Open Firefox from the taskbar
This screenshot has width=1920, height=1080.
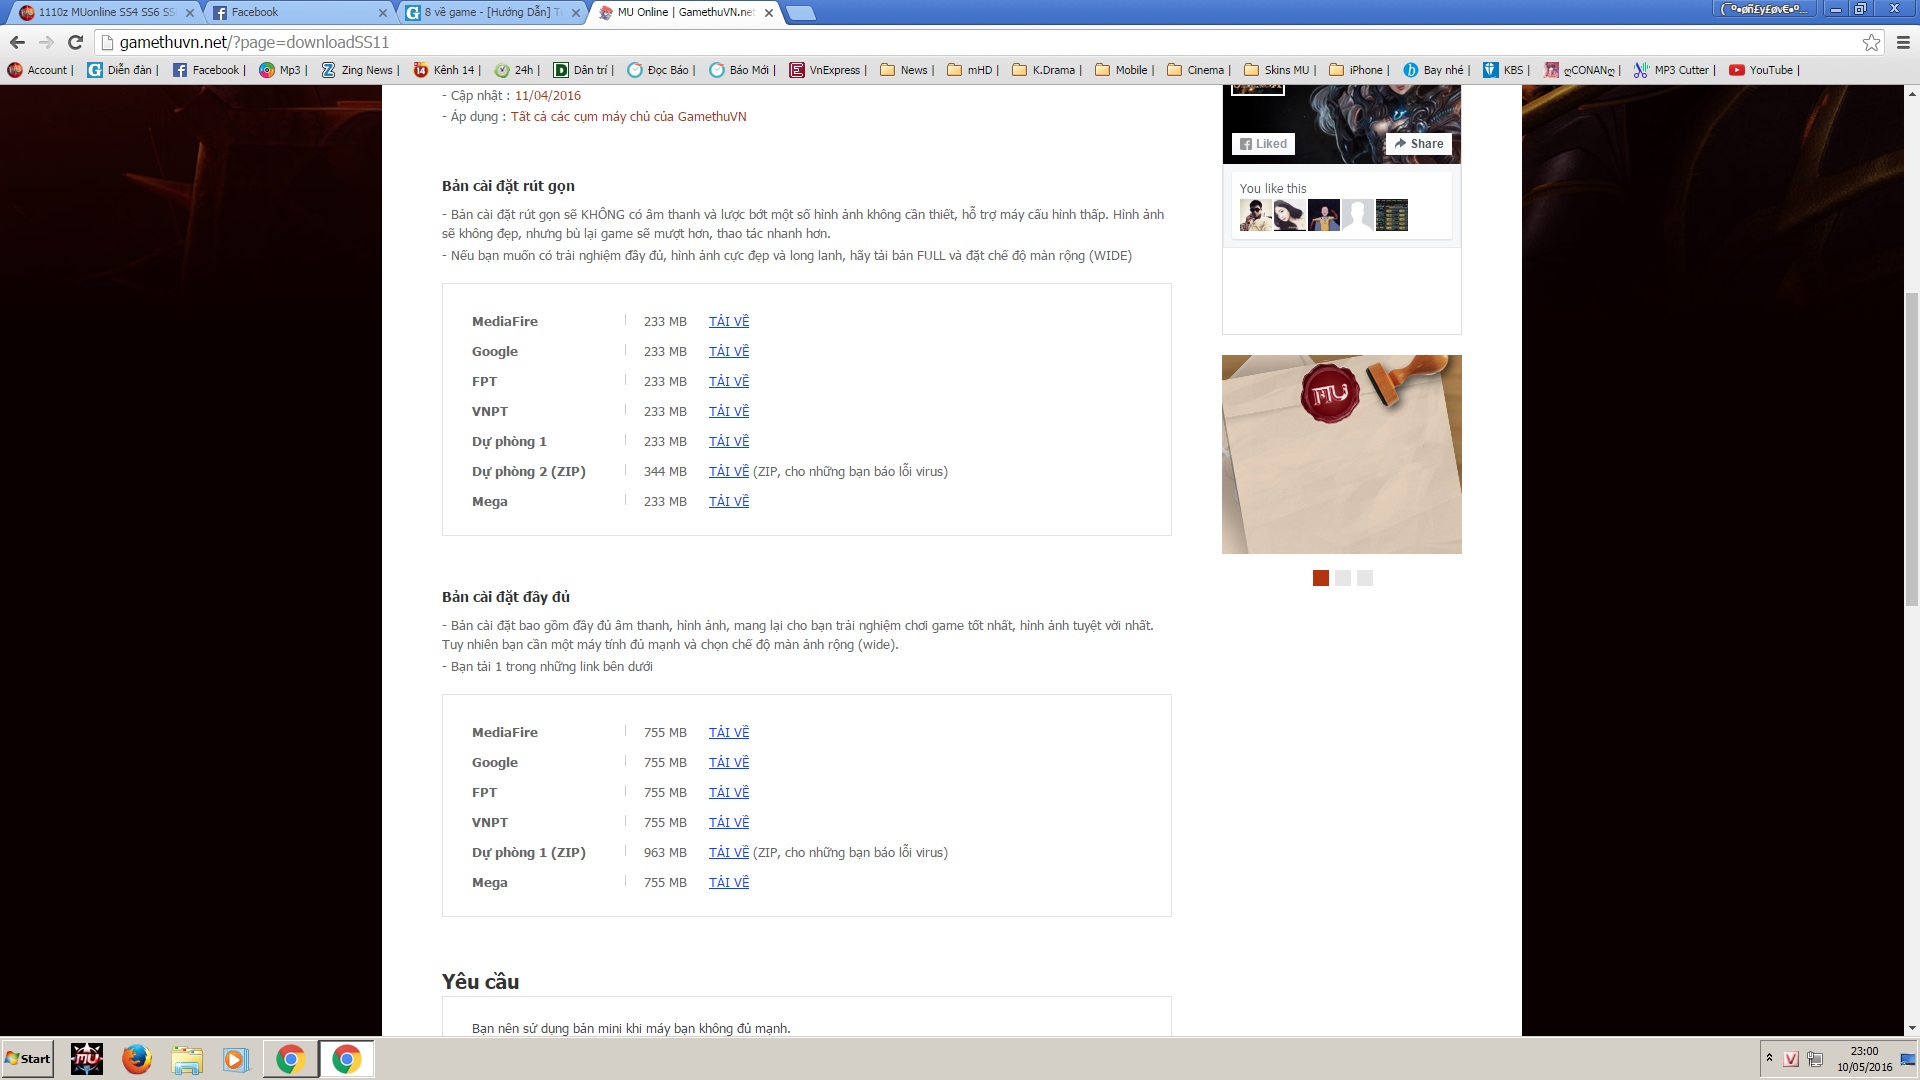pos(137,1058)
